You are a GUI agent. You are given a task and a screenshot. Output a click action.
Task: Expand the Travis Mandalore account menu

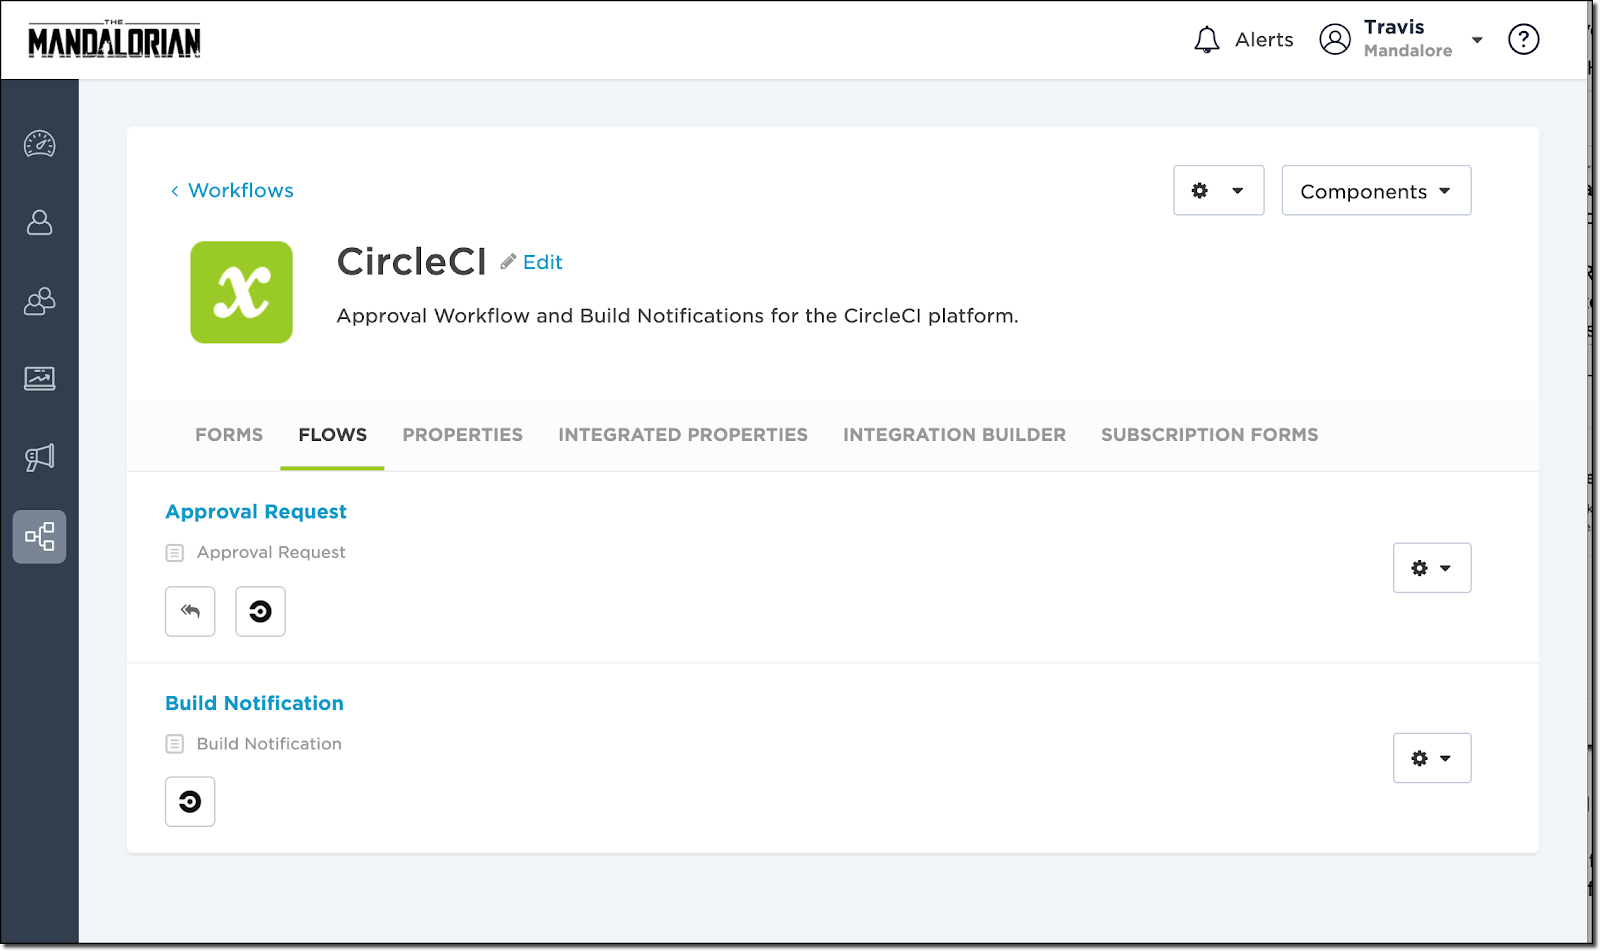click(1477, 39)
